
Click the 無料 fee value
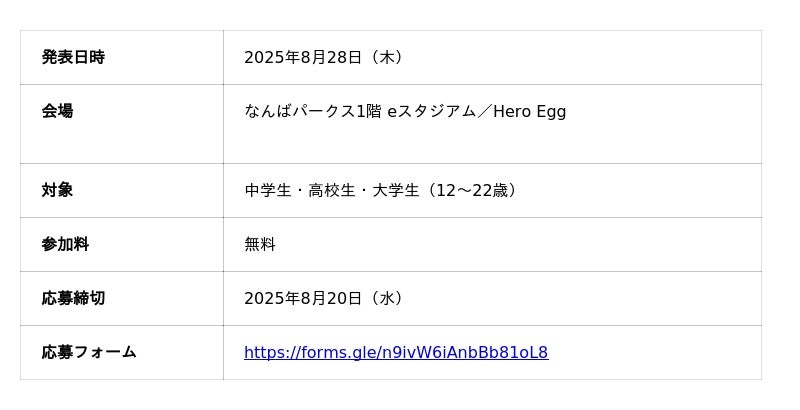(260, 244)
